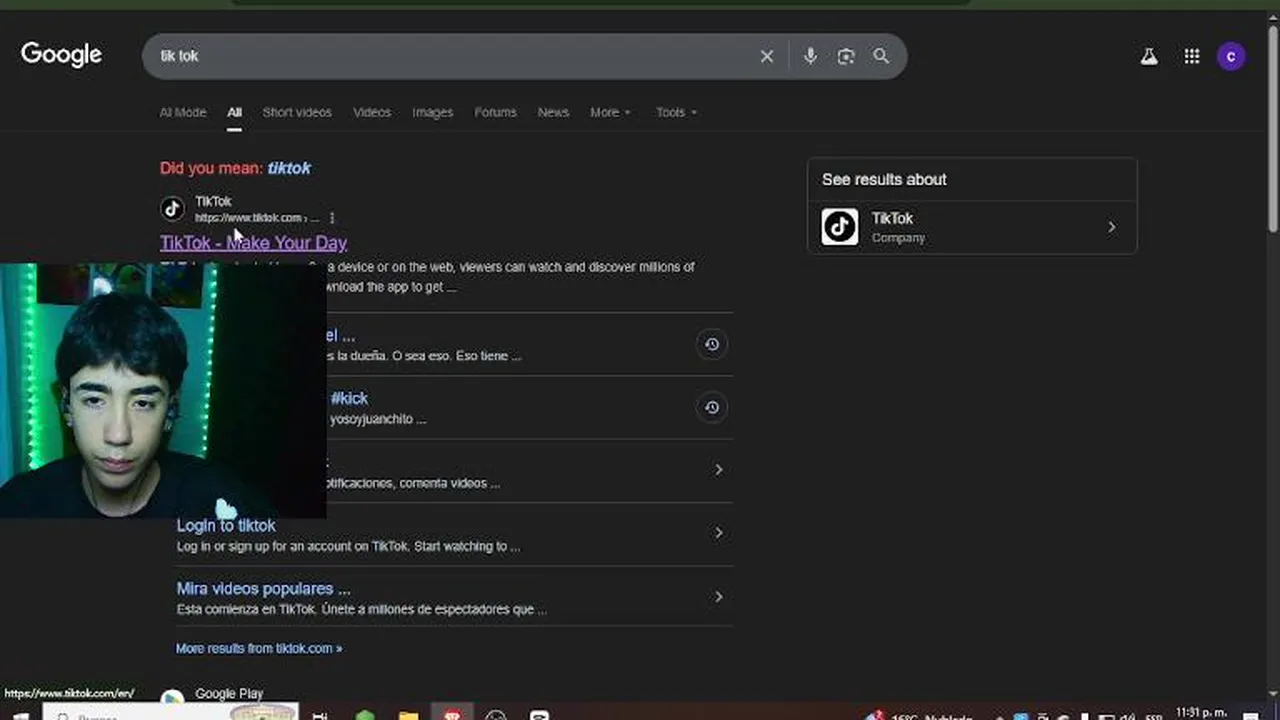Open the TikTok Company panel chevron
1280x720 pixels.
[x=1111, y=227]
